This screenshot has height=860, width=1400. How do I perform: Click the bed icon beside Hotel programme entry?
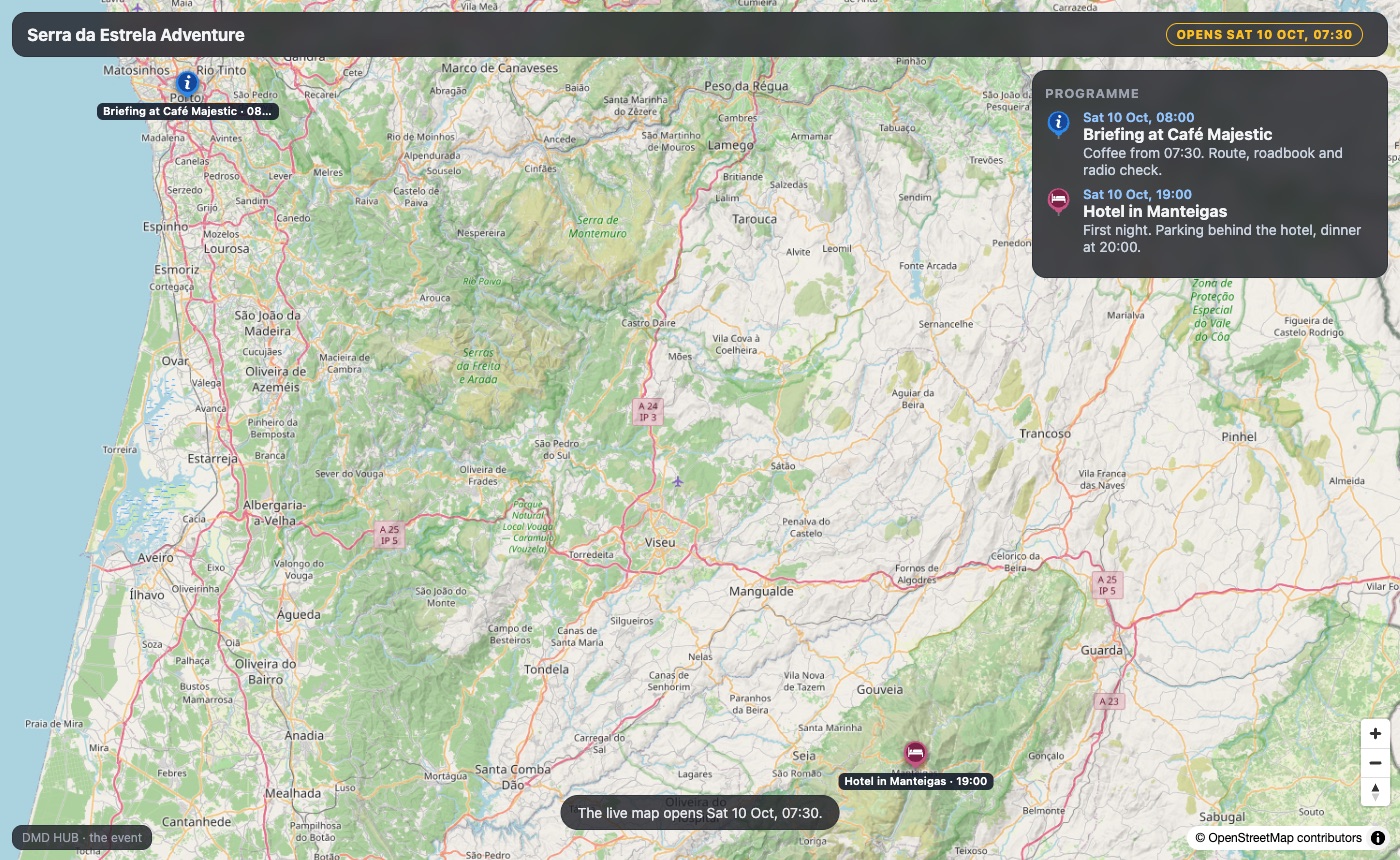[x=1058, y=202]
